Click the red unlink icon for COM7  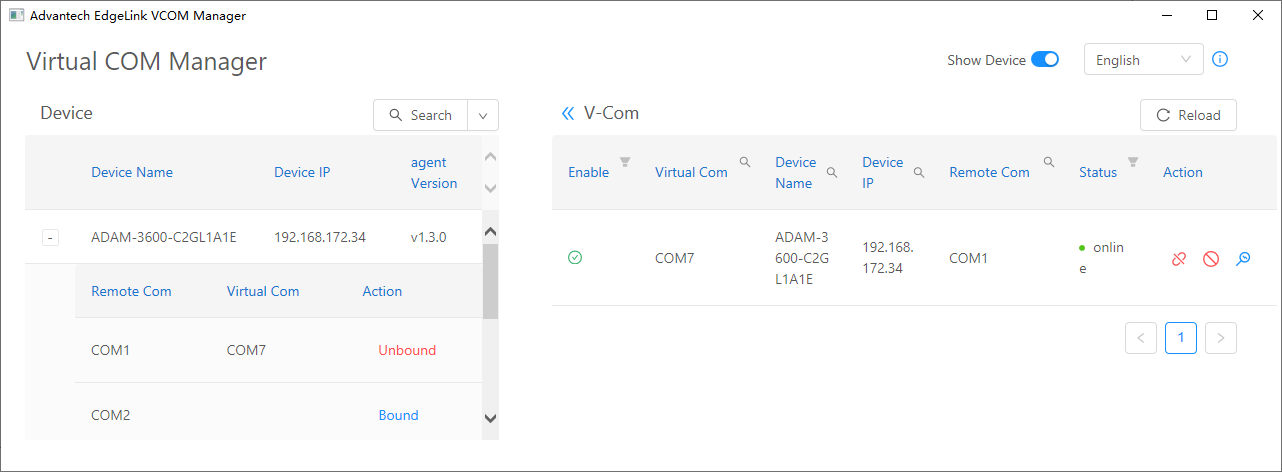[1179, 259]
